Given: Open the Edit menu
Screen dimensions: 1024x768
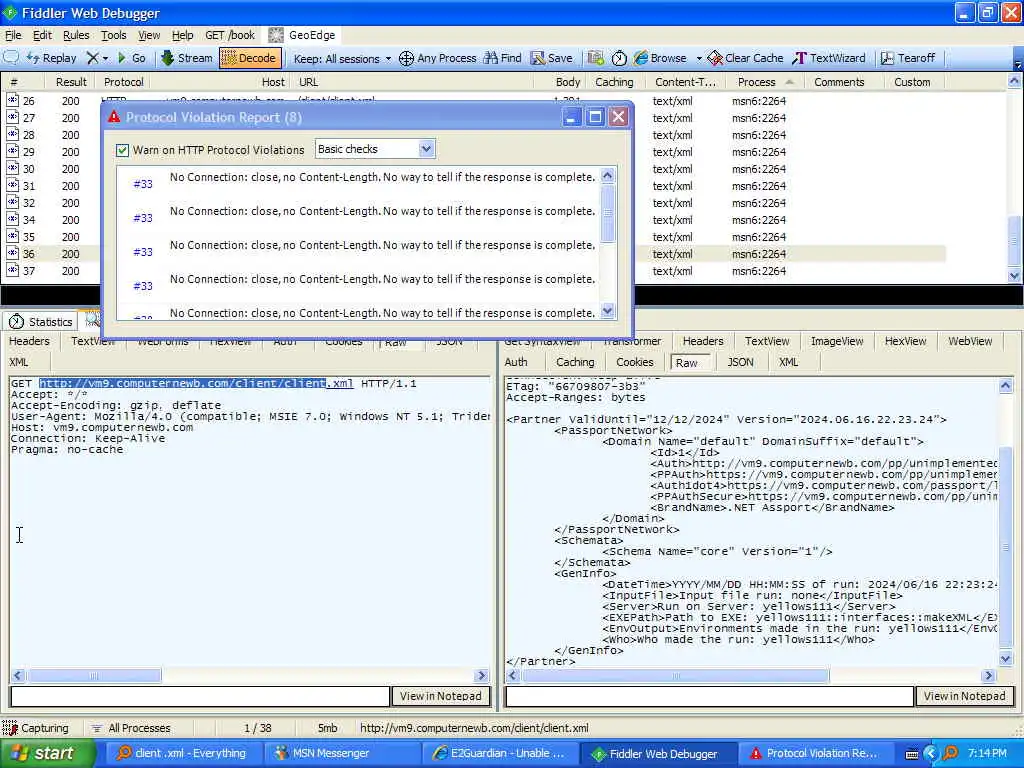Looking at the screenshot, I should point(42,35).
